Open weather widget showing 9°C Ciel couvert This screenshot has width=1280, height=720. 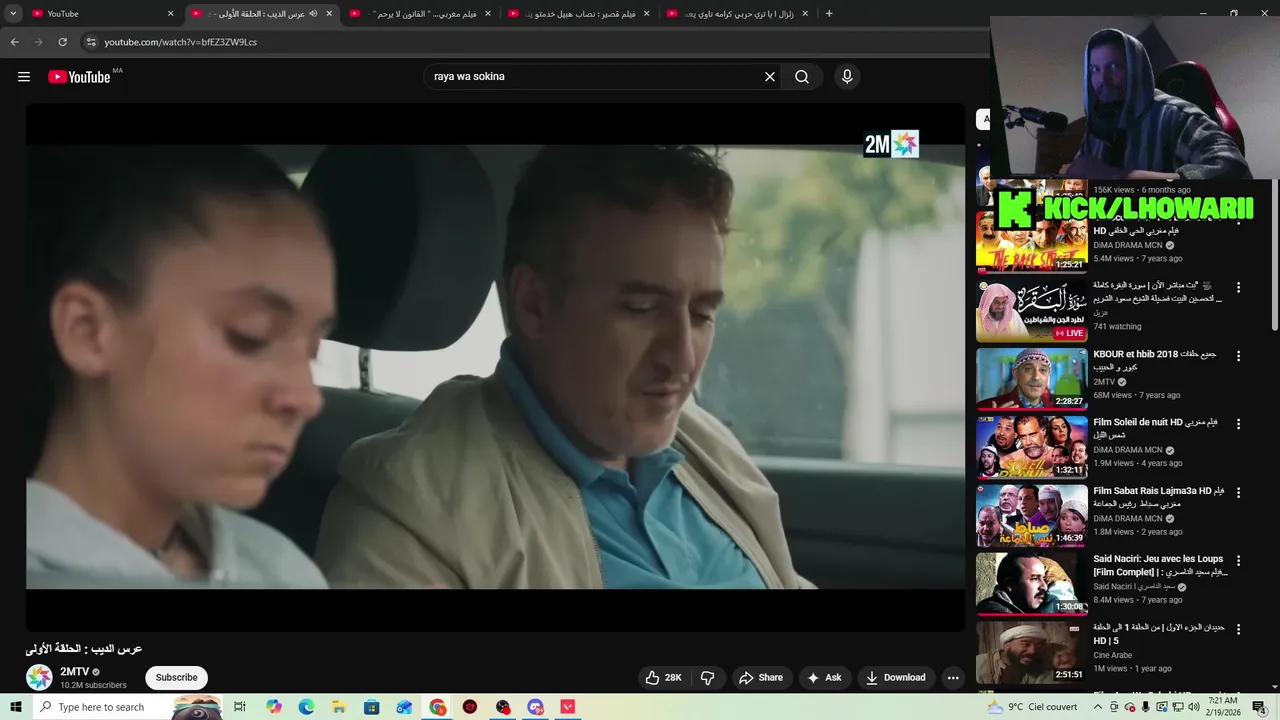coord(1032,707)
